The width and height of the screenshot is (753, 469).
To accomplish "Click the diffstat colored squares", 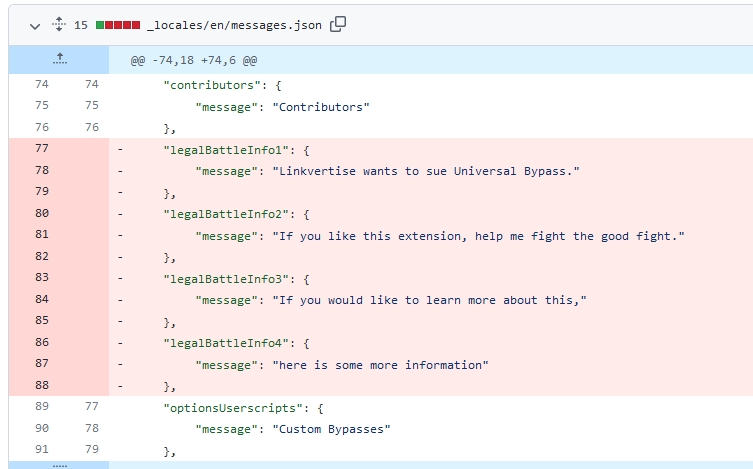I will point(117,24).
